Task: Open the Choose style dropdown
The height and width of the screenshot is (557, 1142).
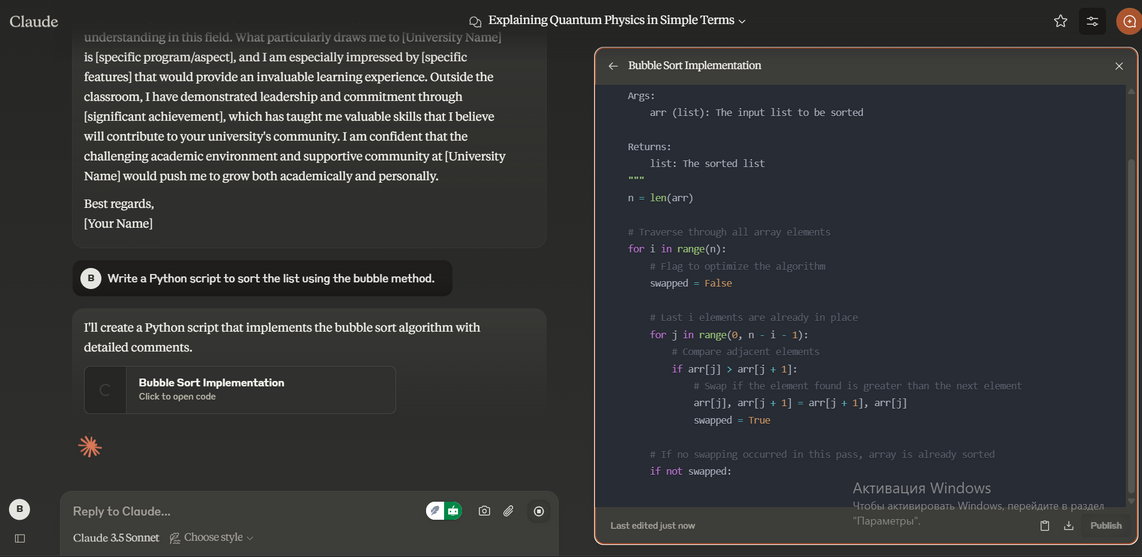Action: (x=212, y=538)
